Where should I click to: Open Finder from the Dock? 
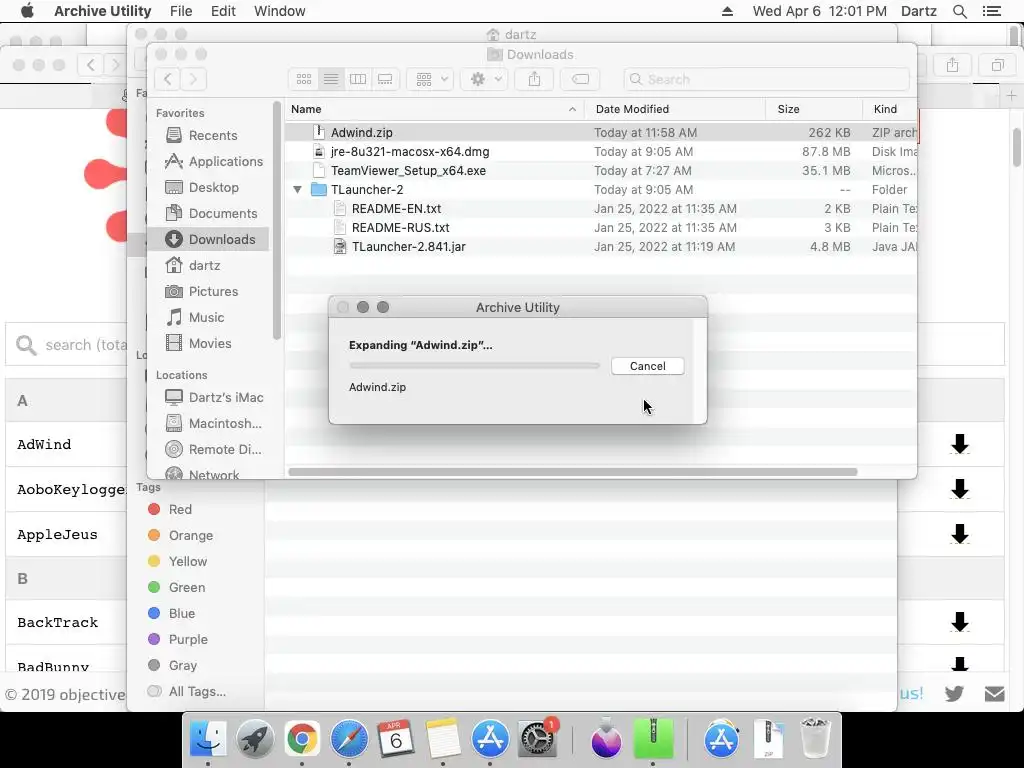(x=208, y=739)
